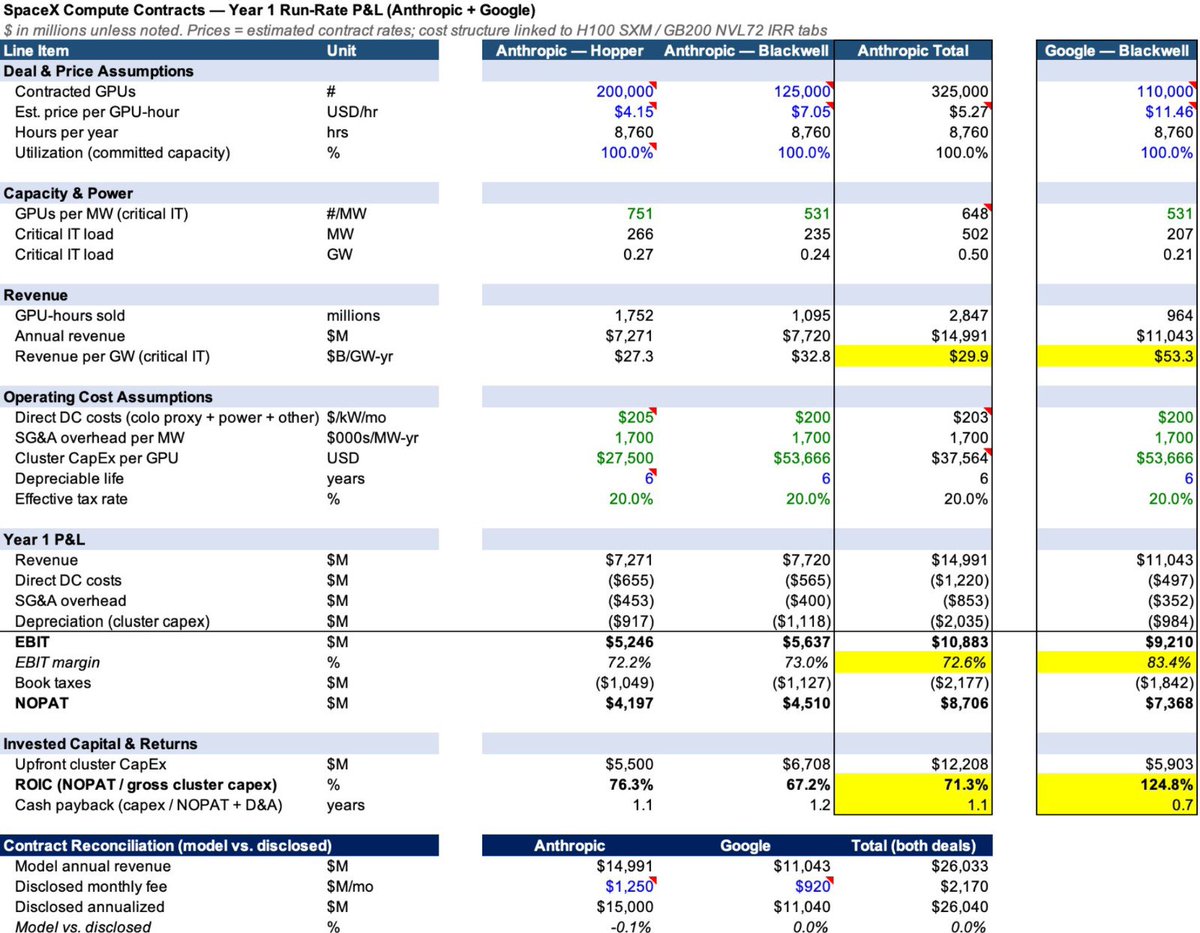Select the -0.1% model vs. disclosed cell
The height and width of the screenshot is (933, 1200).
pos(632,927)
